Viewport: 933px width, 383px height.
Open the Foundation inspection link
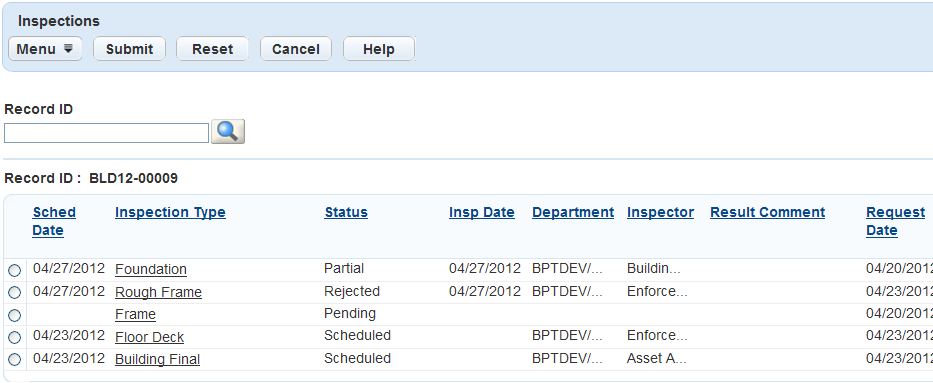point(151,269)
